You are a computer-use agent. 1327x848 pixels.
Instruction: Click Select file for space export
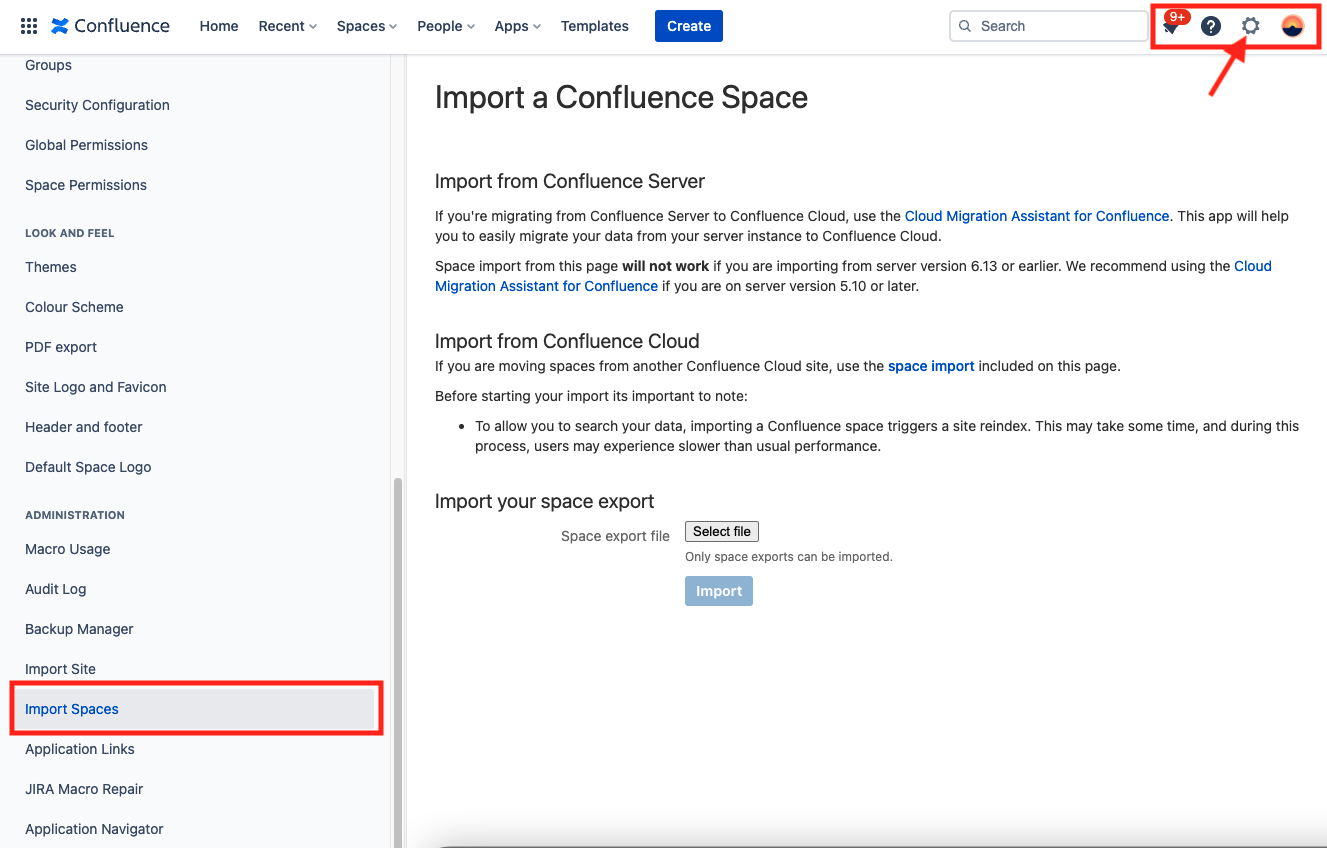[x=722, y=532]
